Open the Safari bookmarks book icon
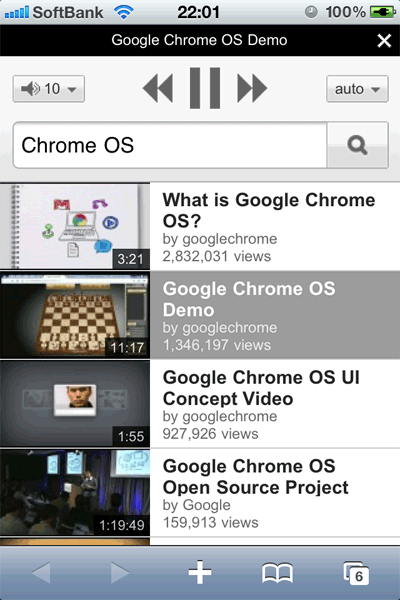The width and height of the screenshot is (400, 600). click(278, 573)
